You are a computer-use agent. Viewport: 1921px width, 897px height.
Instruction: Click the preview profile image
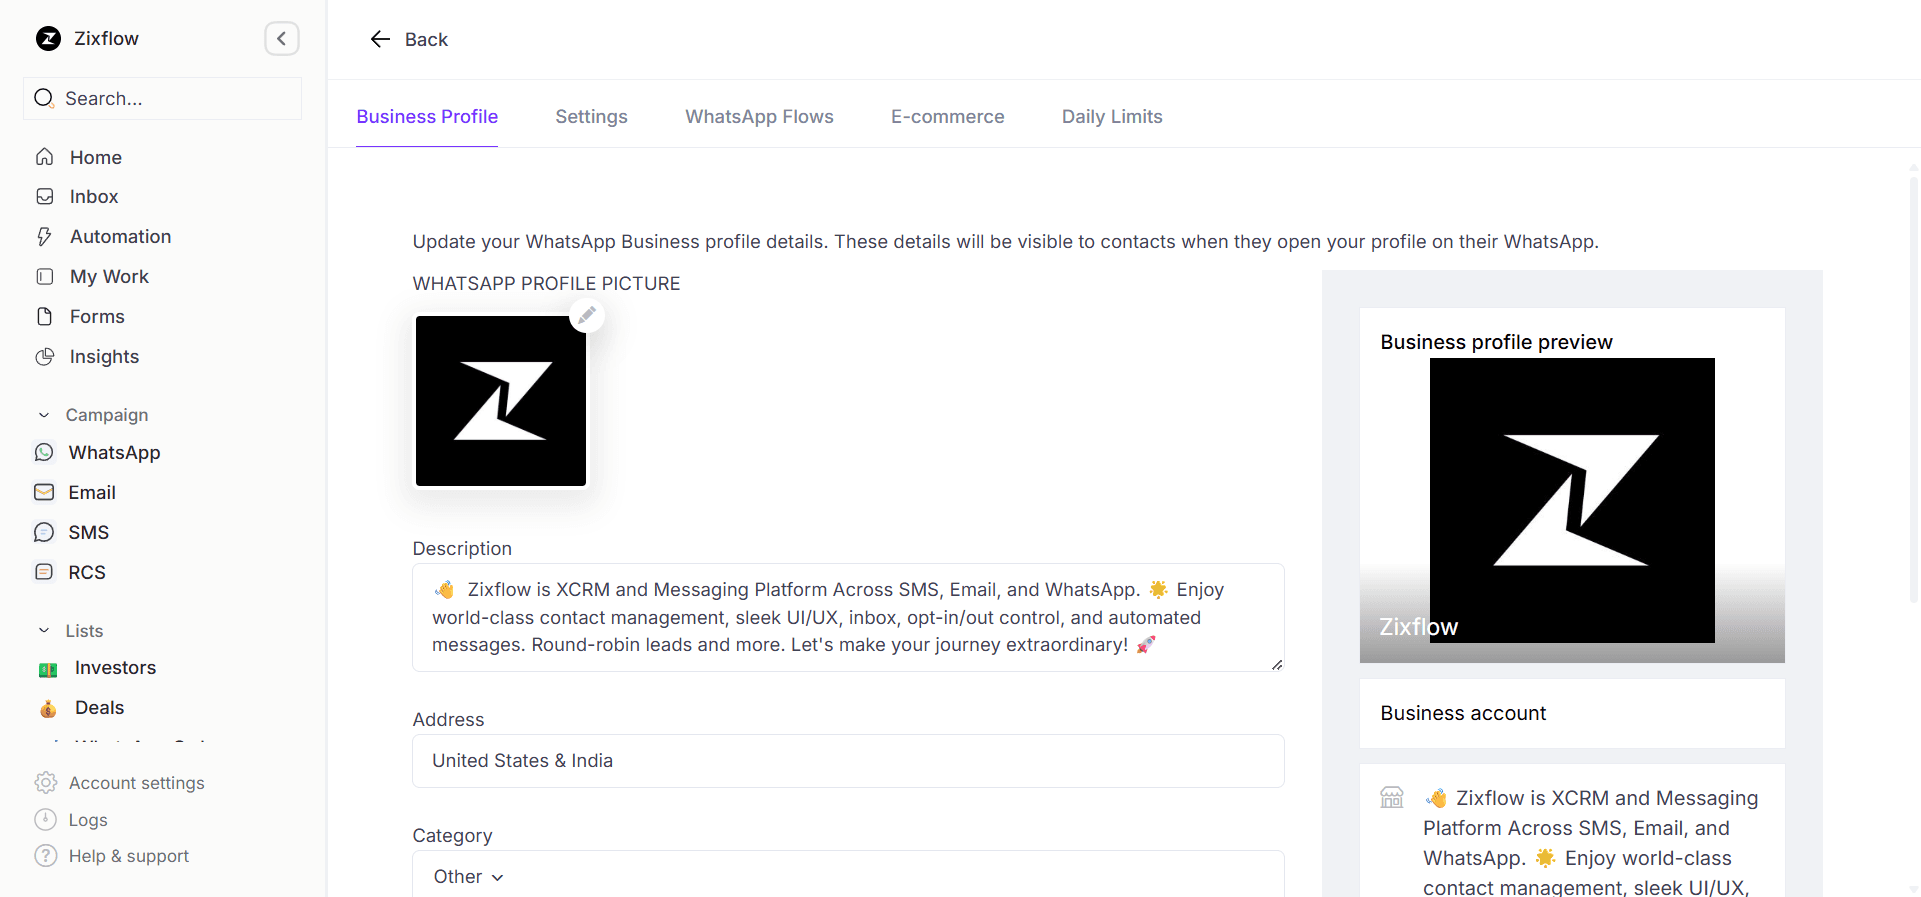(1572, 500)
